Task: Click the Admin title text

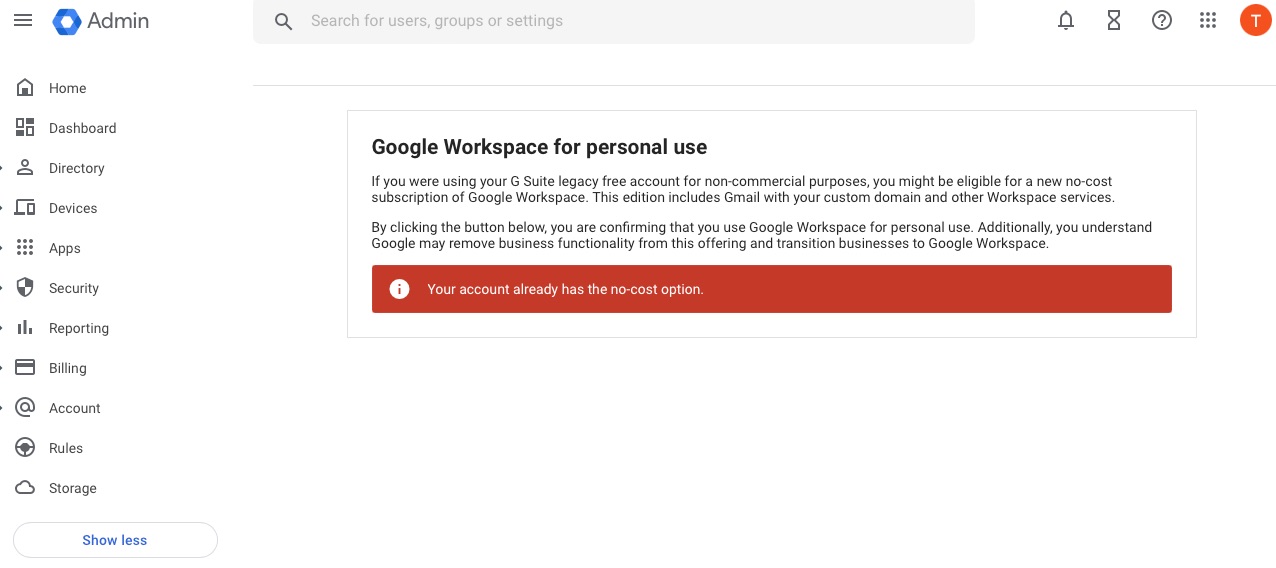Action: pyautogui.click(x=118, y=21)
